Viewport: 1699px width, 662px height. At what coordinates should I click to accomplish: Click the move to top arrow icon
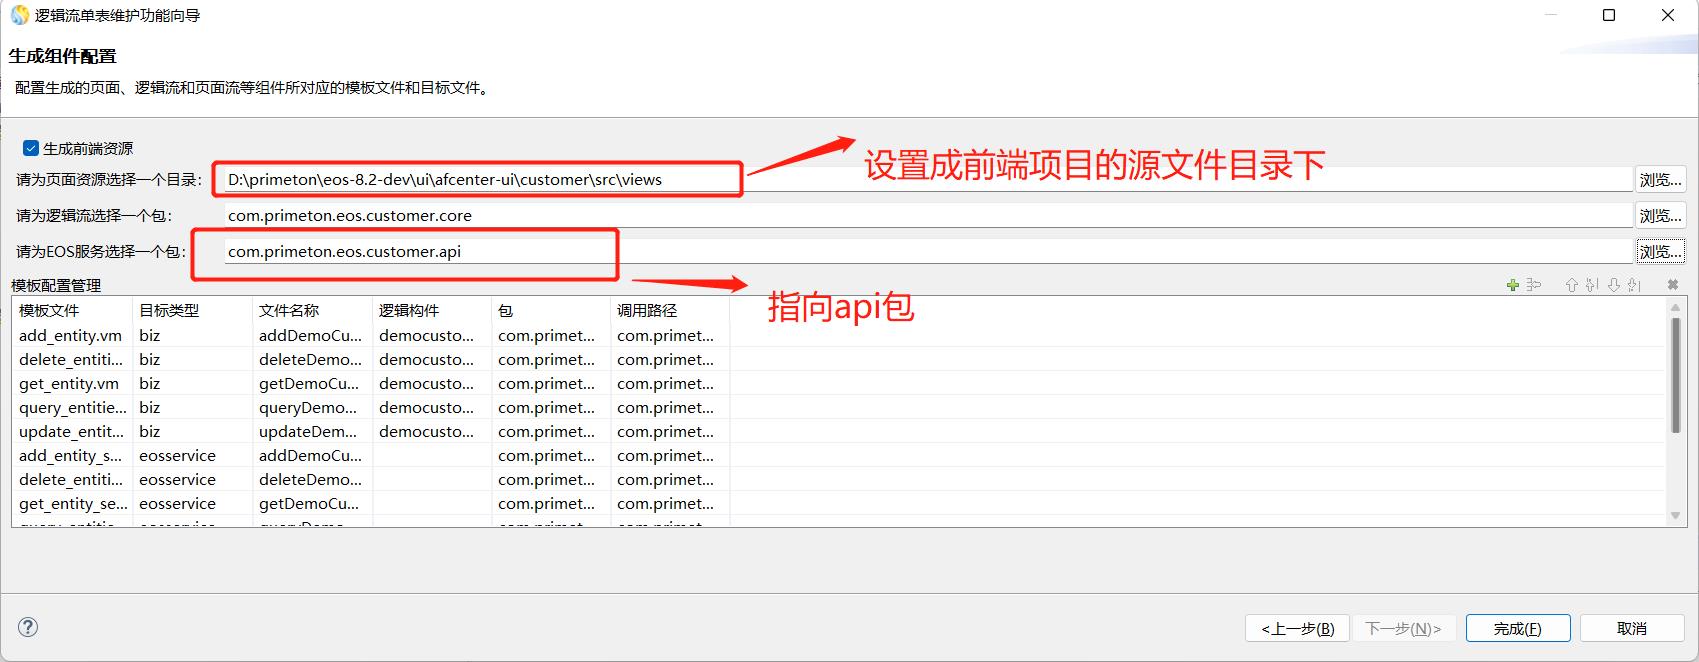pos(1592,286)
